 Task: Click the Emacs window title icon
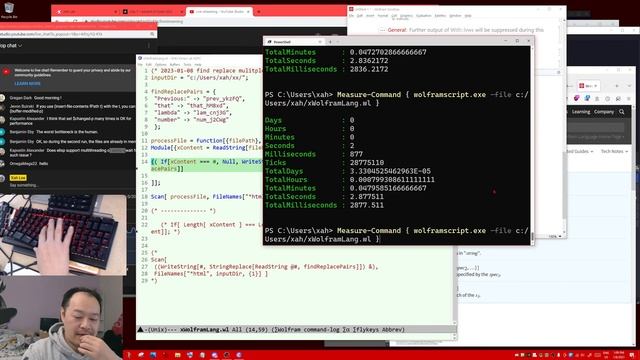pyautogui.click(x=140, y=58)
